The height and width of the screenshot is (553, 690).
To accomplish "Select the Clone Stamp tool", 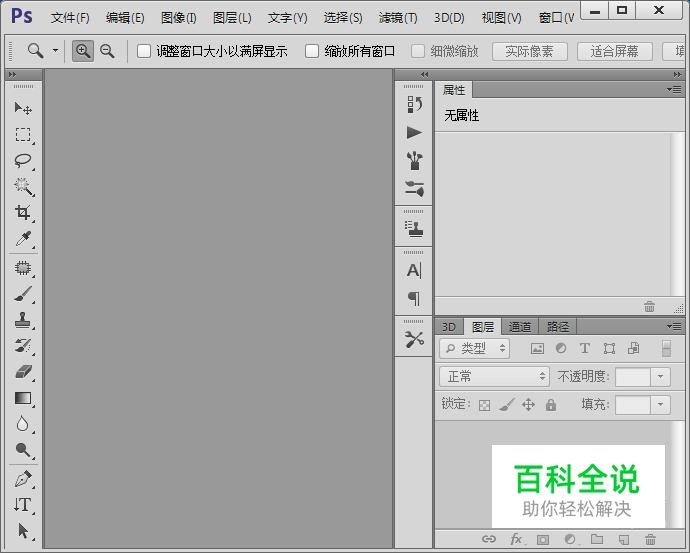I will point(23,320).
